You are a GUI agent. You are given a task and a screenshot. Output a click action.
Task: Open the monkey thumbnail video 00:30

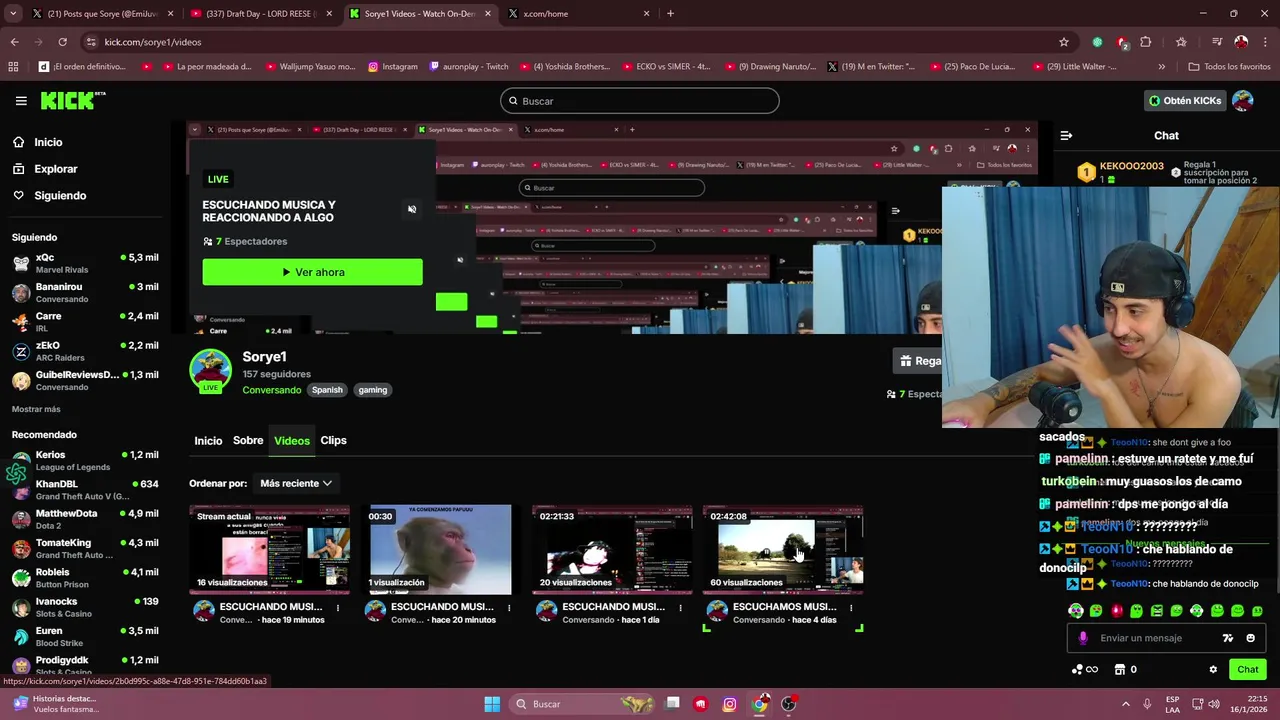coord(441,549)
